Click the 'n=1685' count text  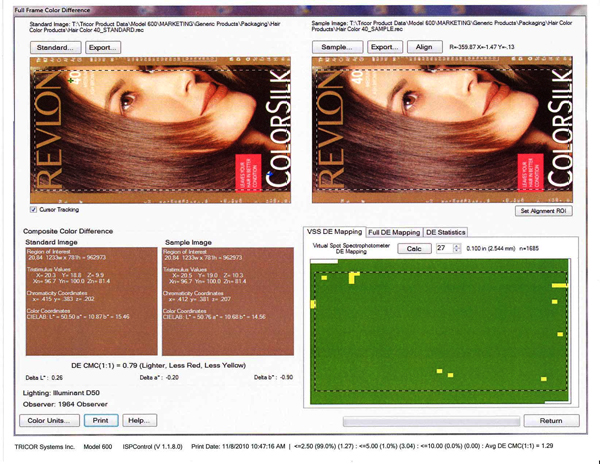coord(529,249)
